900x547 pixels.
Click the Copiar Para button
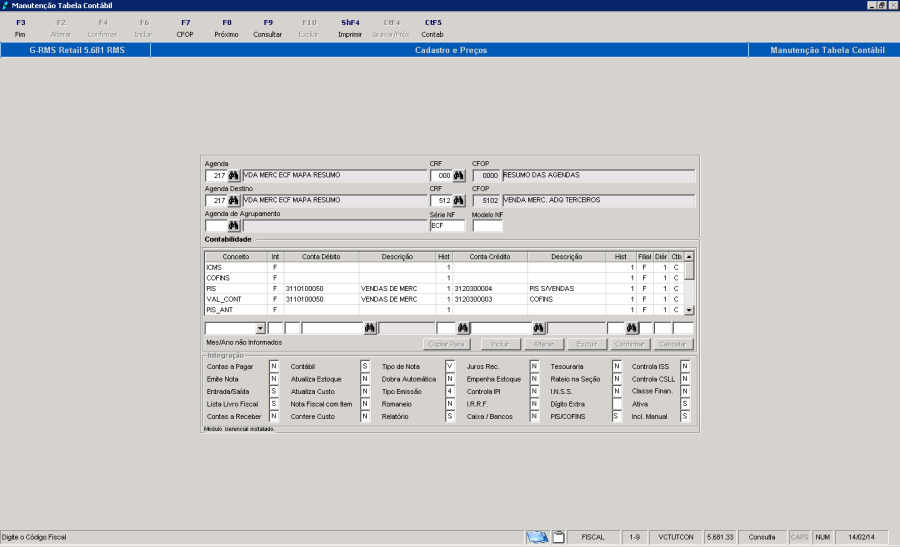(x=446, y=344)
